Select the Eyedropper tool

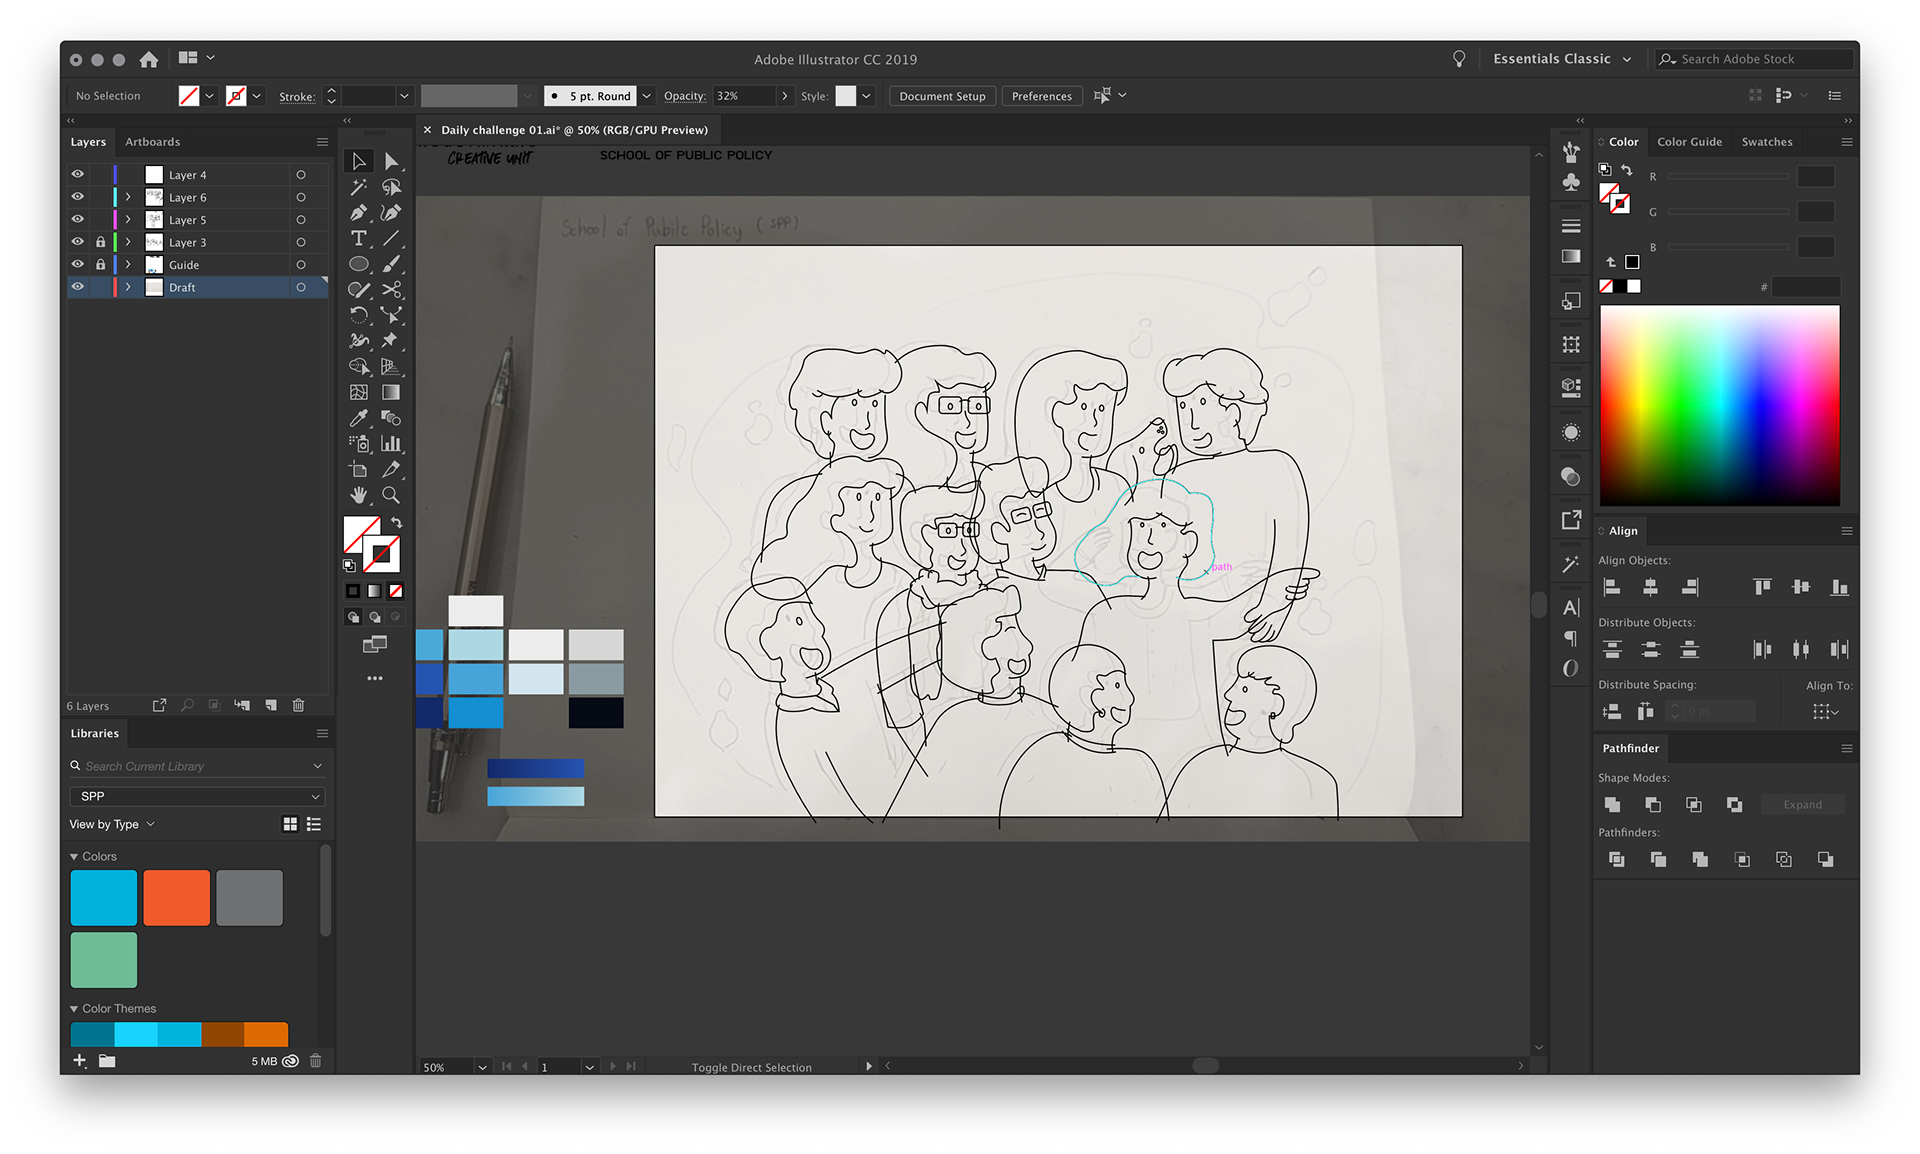(358, 418)
